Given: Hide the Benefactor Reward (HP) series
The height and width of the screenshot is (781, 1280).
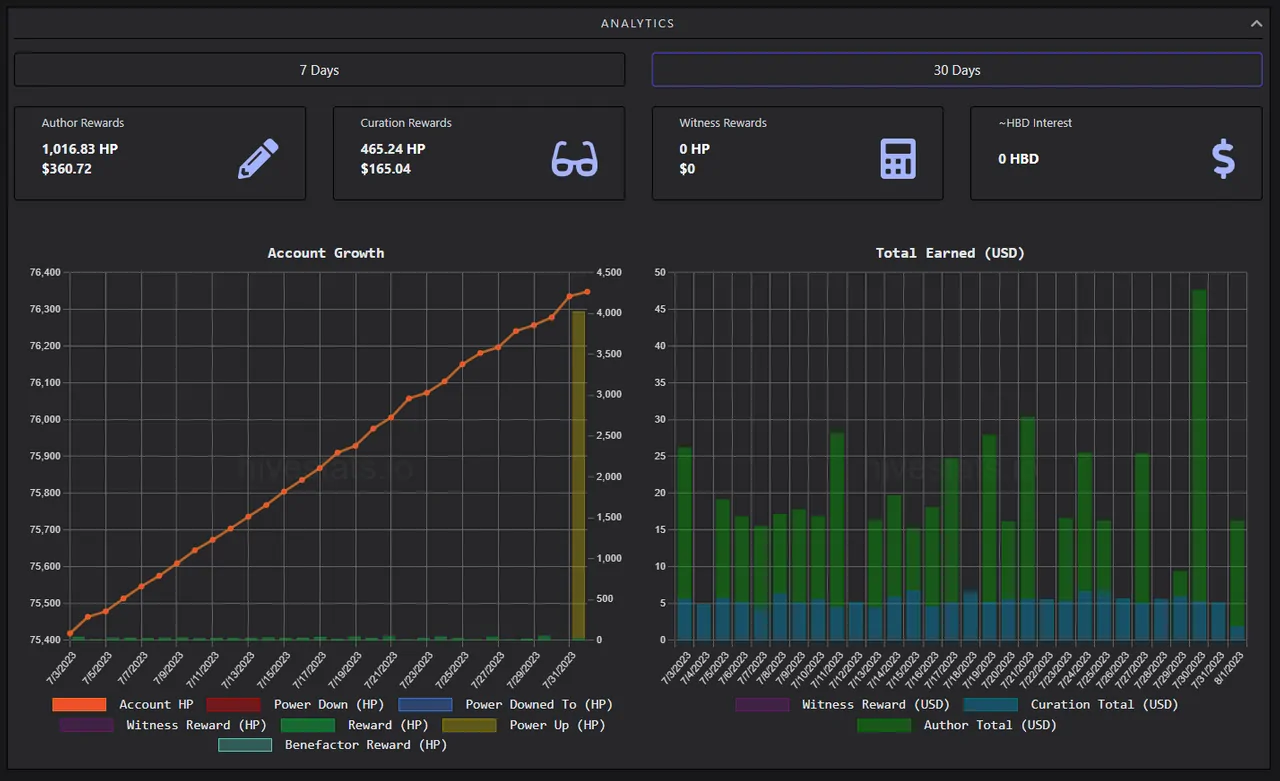Looking at the screenshot, I should point(332,745).
